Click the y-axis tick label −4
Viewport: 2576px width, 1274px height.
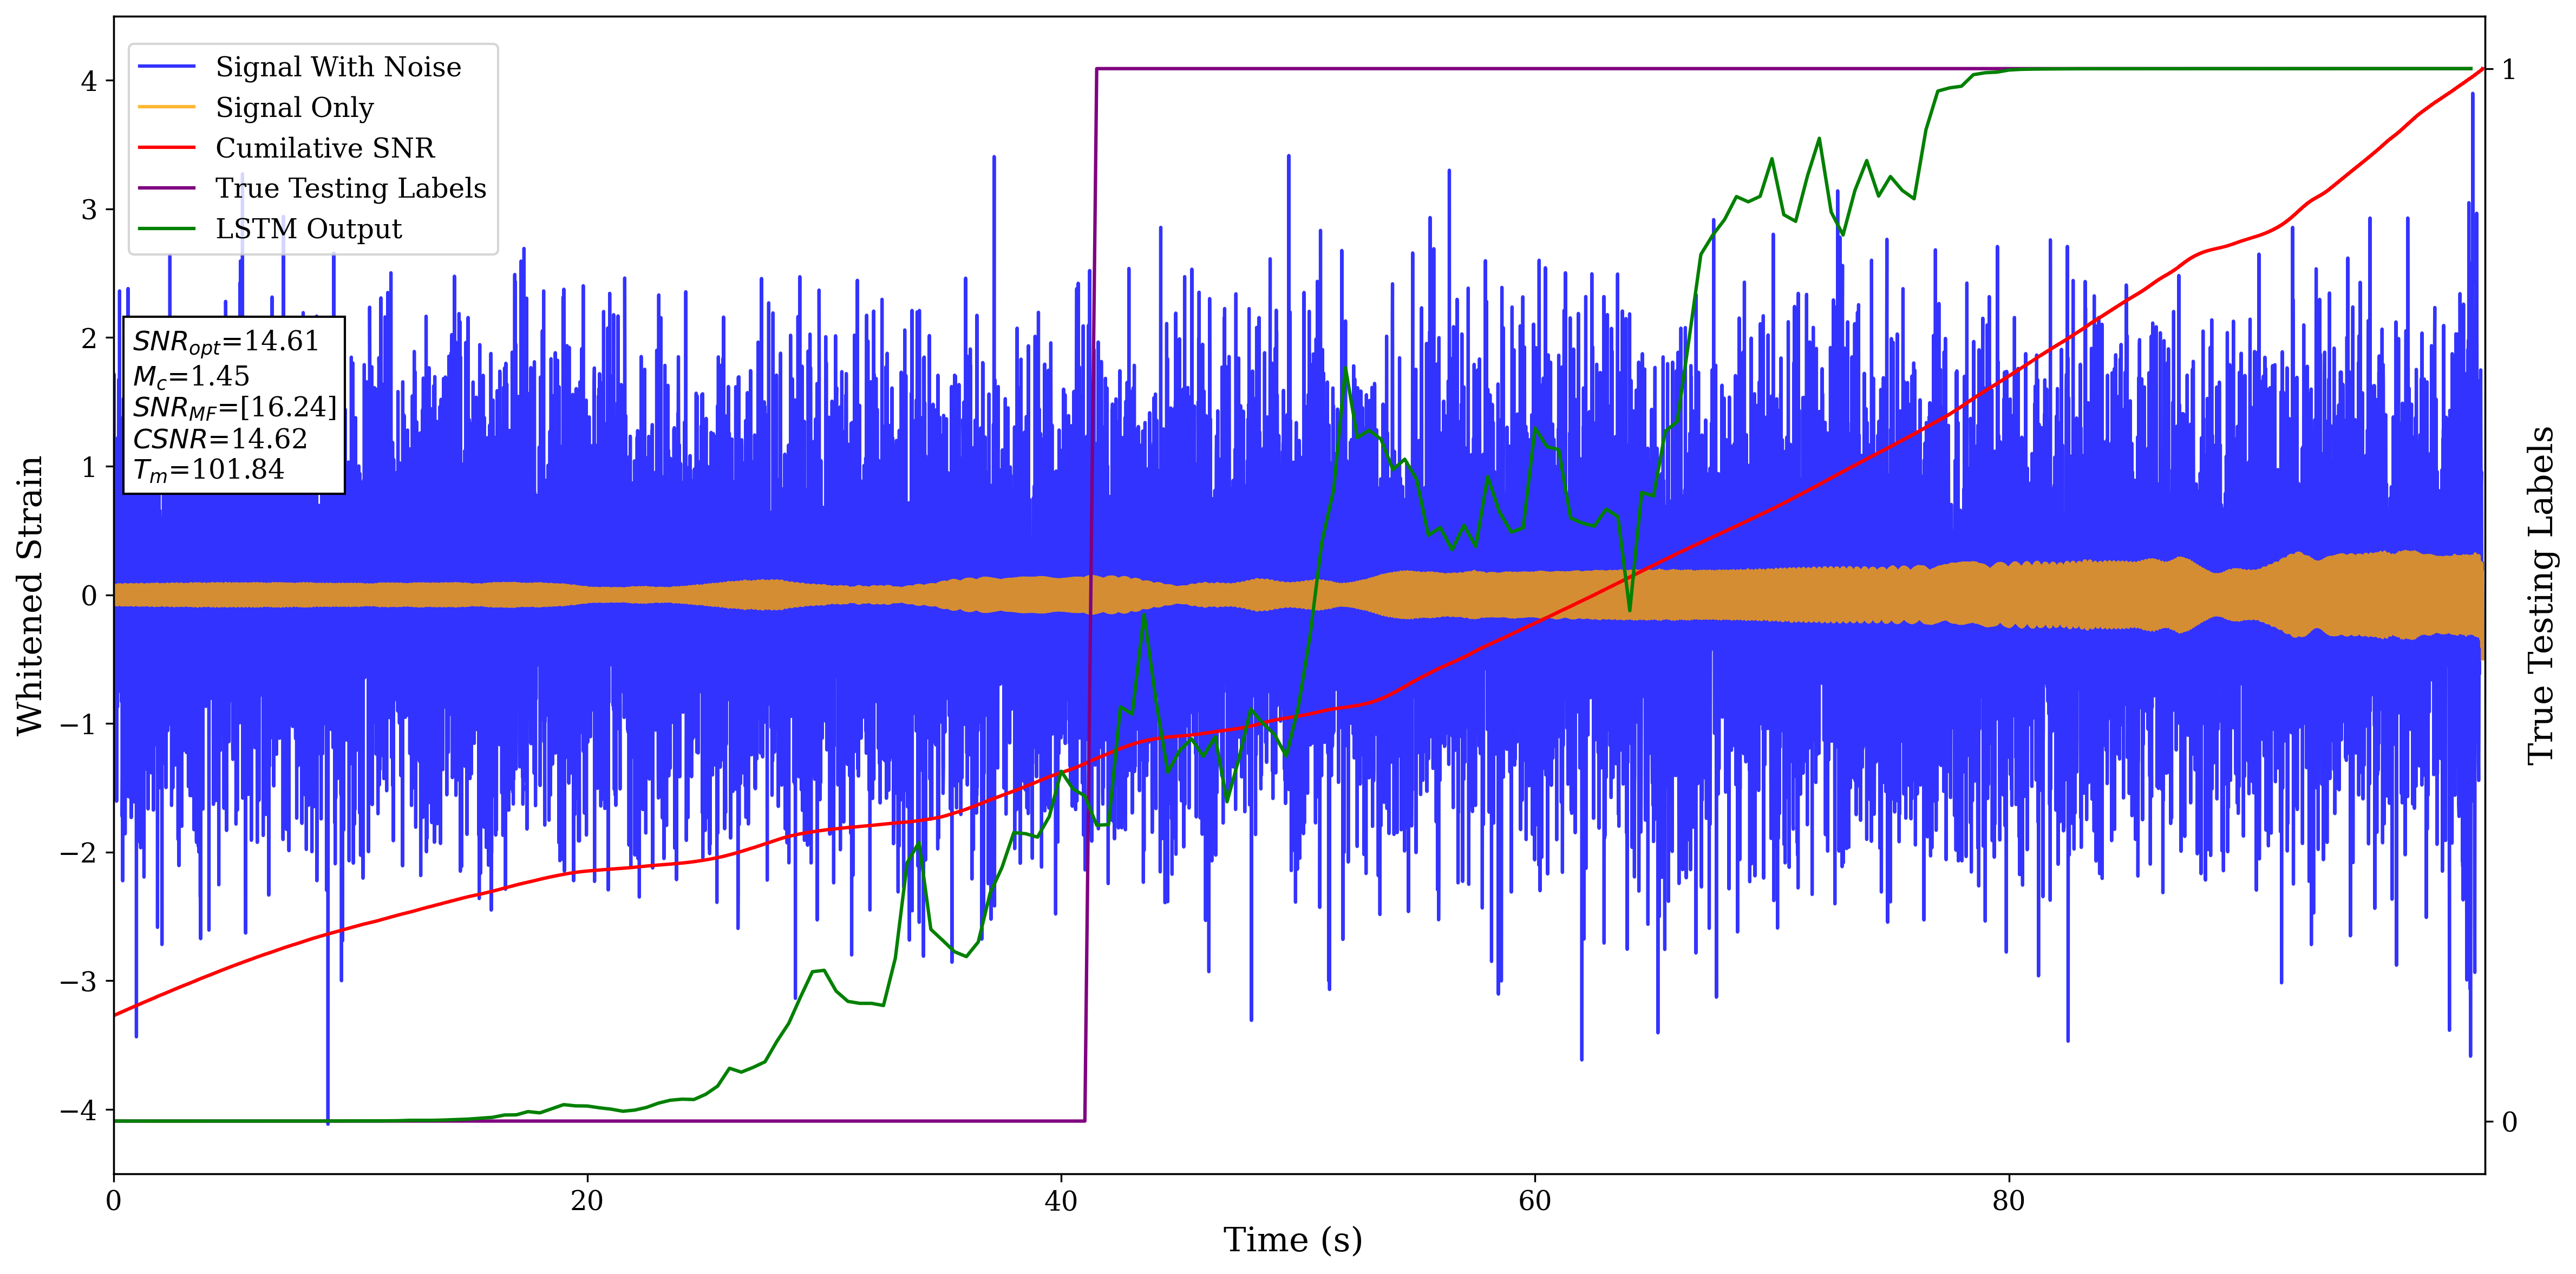click(78, 1110)
